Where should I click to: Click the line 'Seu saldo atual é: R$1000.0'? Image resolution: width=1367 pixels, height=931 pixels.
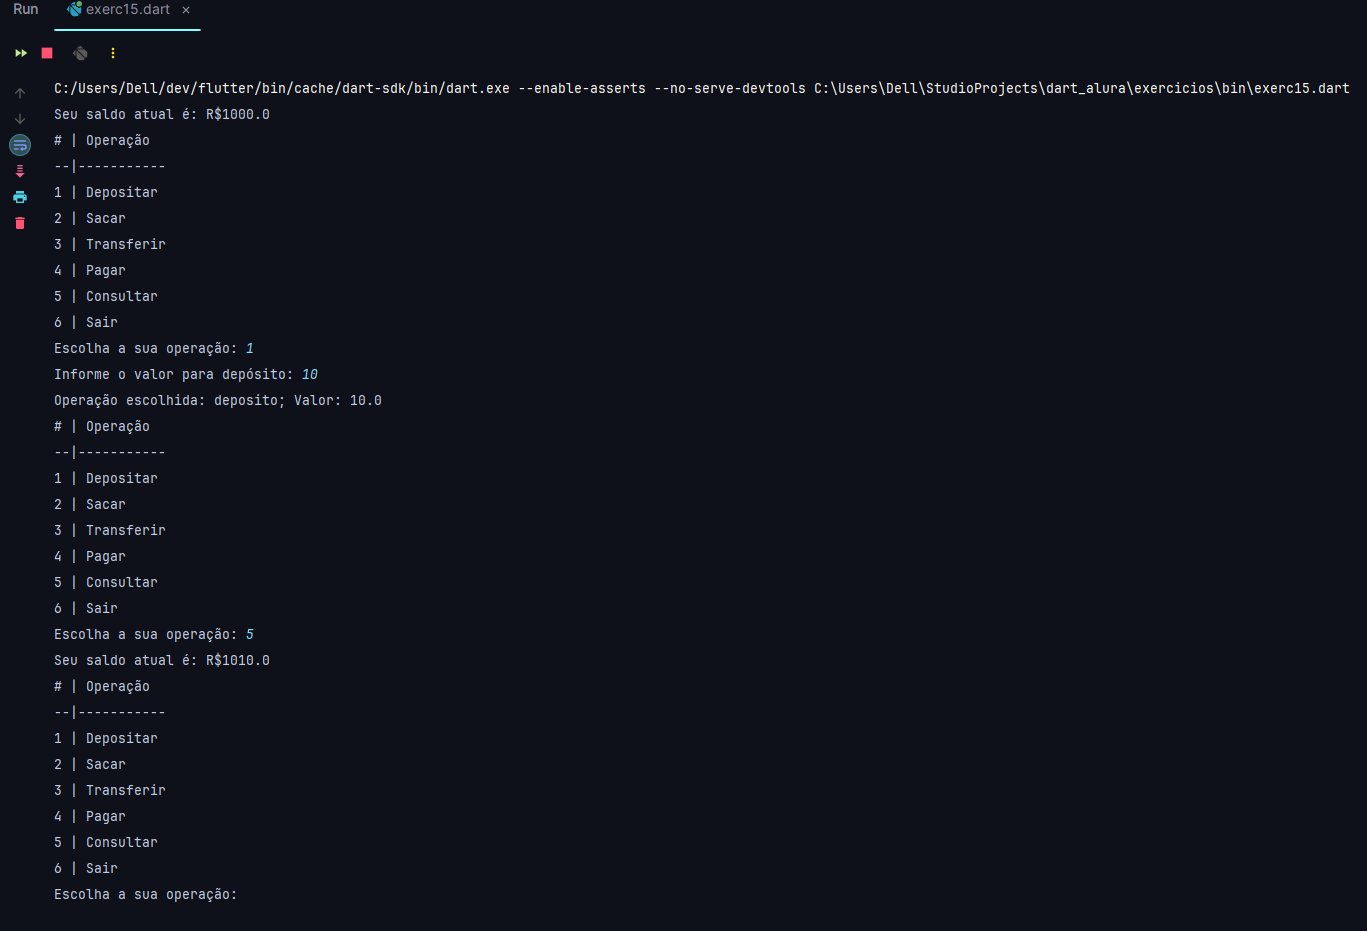(x=162, y=114)
